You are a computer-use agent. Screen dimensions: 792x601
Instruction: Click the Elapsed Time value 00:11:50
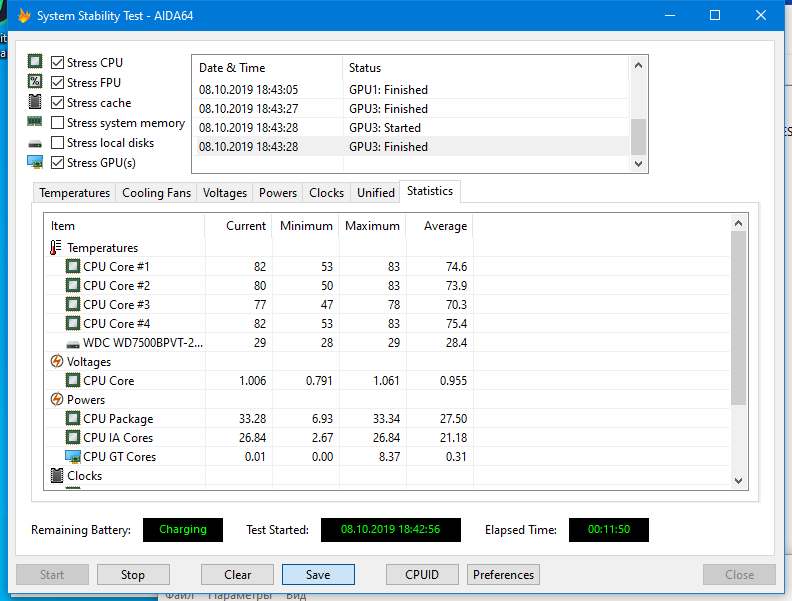pyautogui.click(x=609, y=530)
